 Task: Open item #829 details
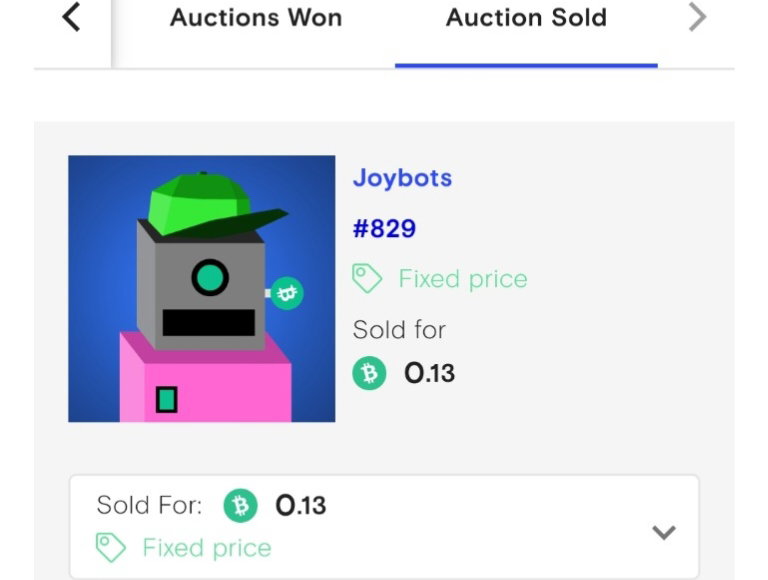pyautogui.click(x=384, y=228)
